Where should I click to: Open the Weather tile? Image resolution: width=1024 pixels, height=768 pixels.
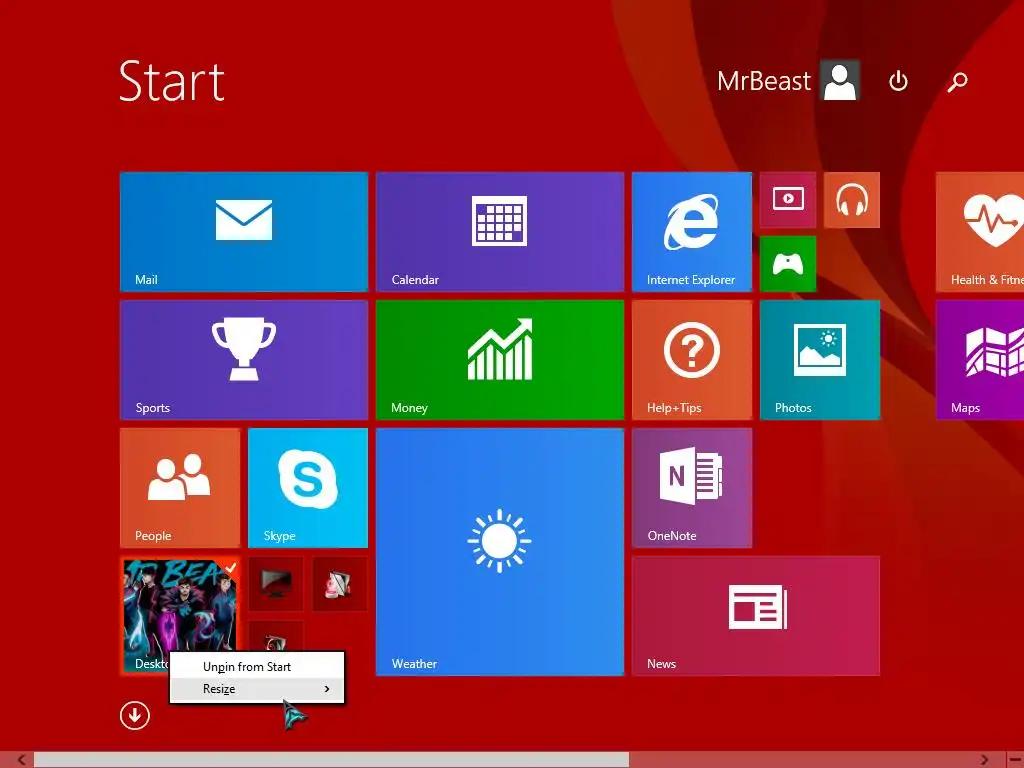(500, 552)
